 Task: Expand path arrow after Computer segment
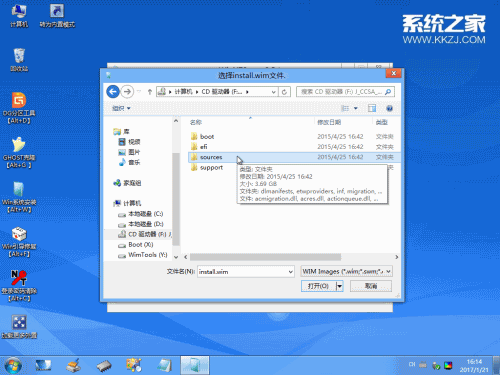pos(197,92)
